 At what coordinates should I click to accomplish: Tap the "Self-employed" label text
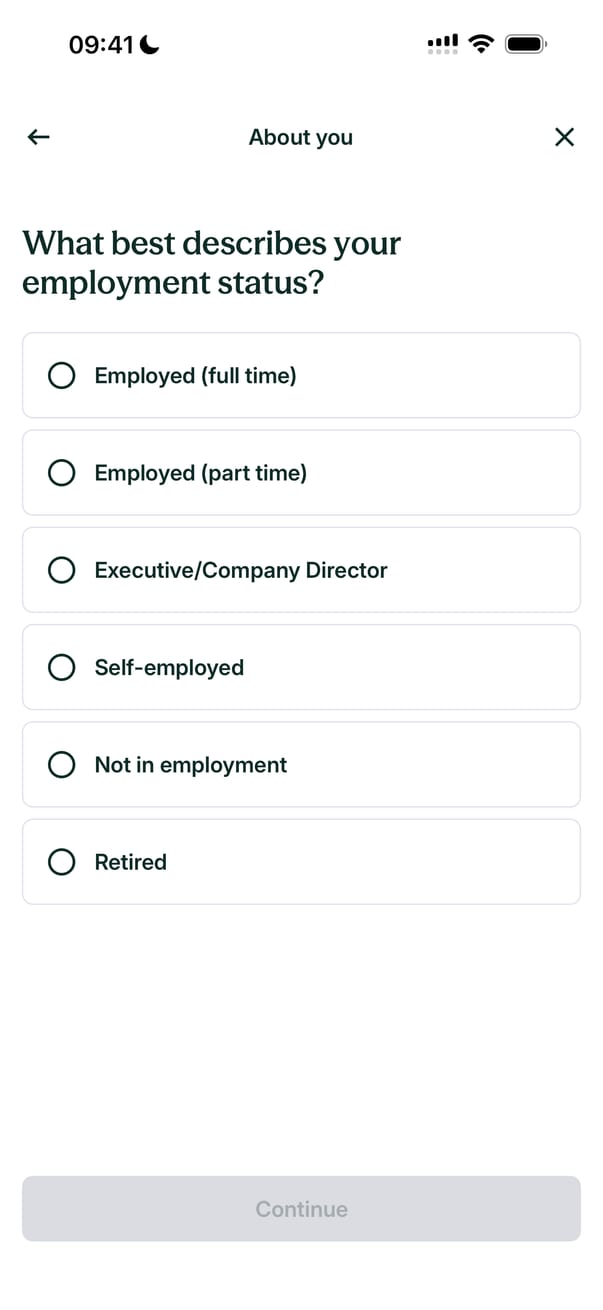169,667
